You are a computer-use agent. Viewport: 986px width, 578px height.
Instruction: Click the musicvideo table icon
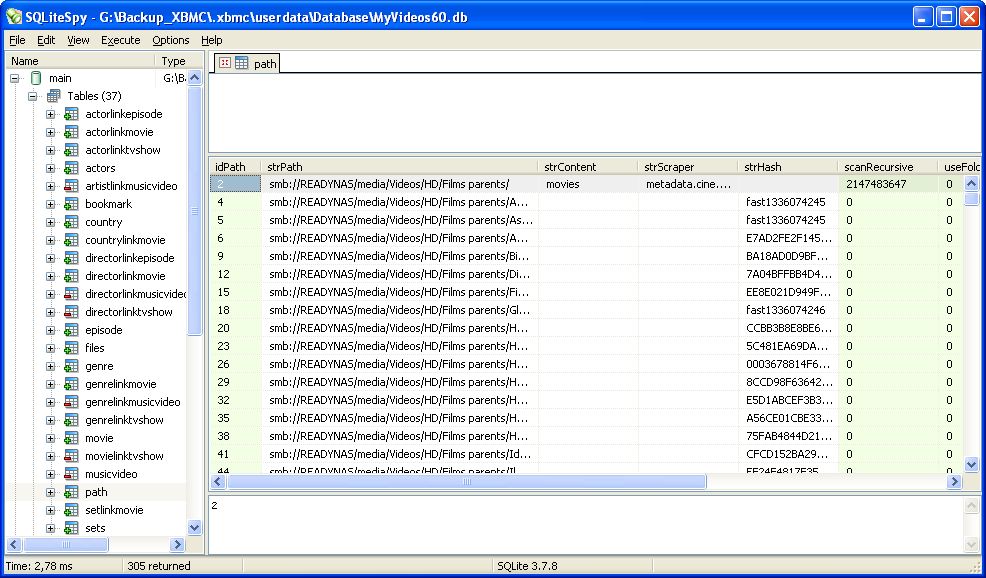tap(72, 474)
